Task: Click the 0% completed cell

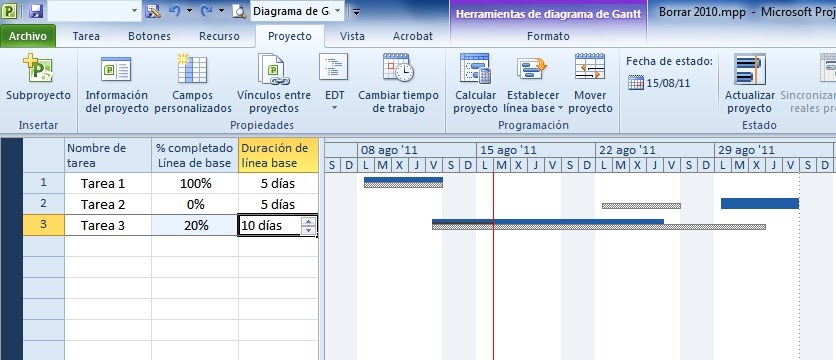Action: (x=195, y=204)
